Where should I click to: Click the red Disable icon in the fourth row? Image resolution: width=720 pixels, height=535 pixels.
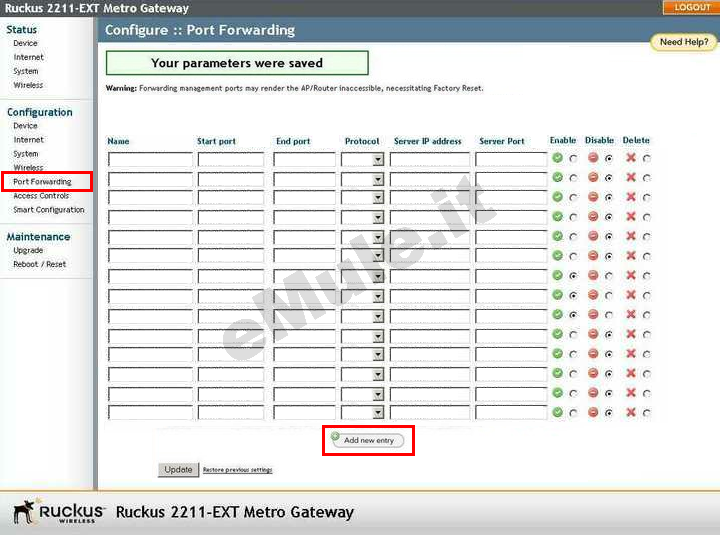593,216
